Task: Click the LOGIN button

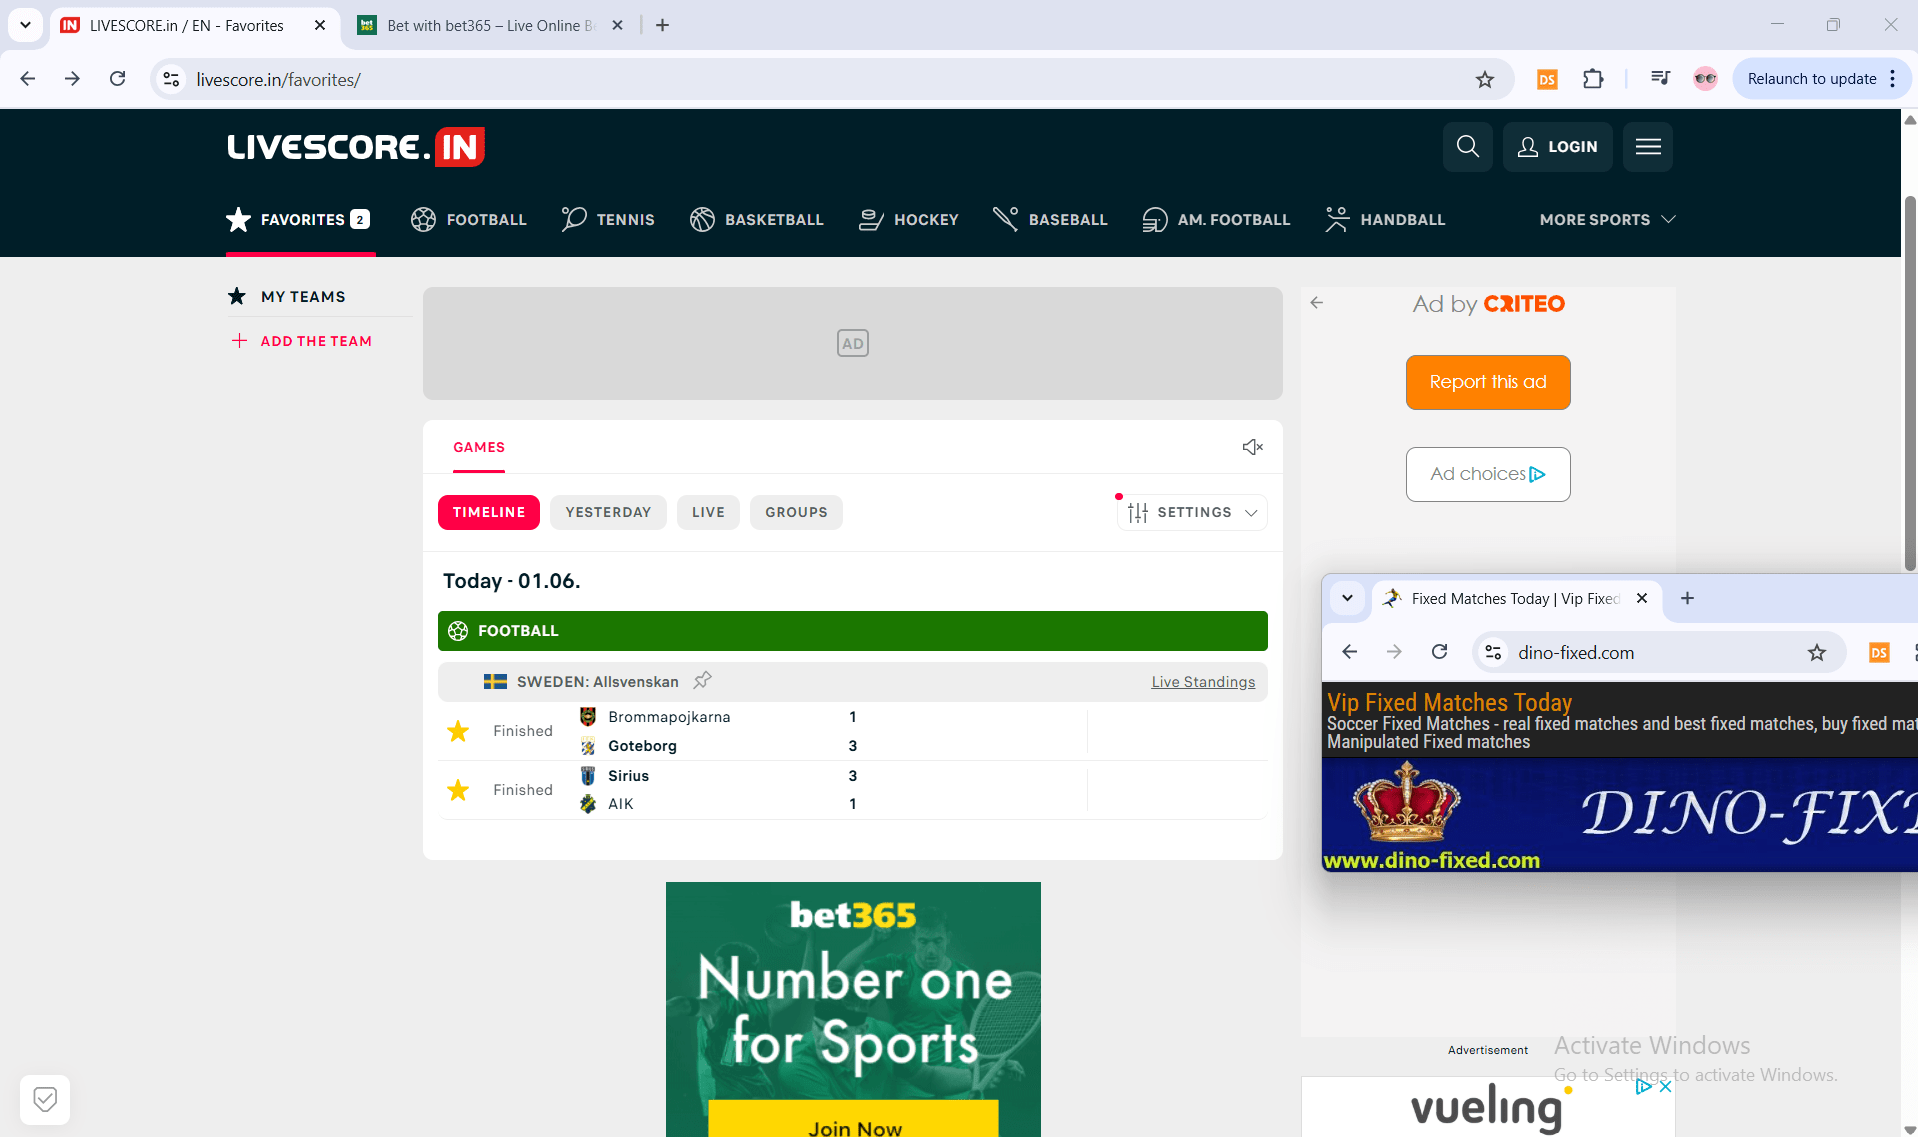Action: pyautogui.click(x=1557, y=147)
